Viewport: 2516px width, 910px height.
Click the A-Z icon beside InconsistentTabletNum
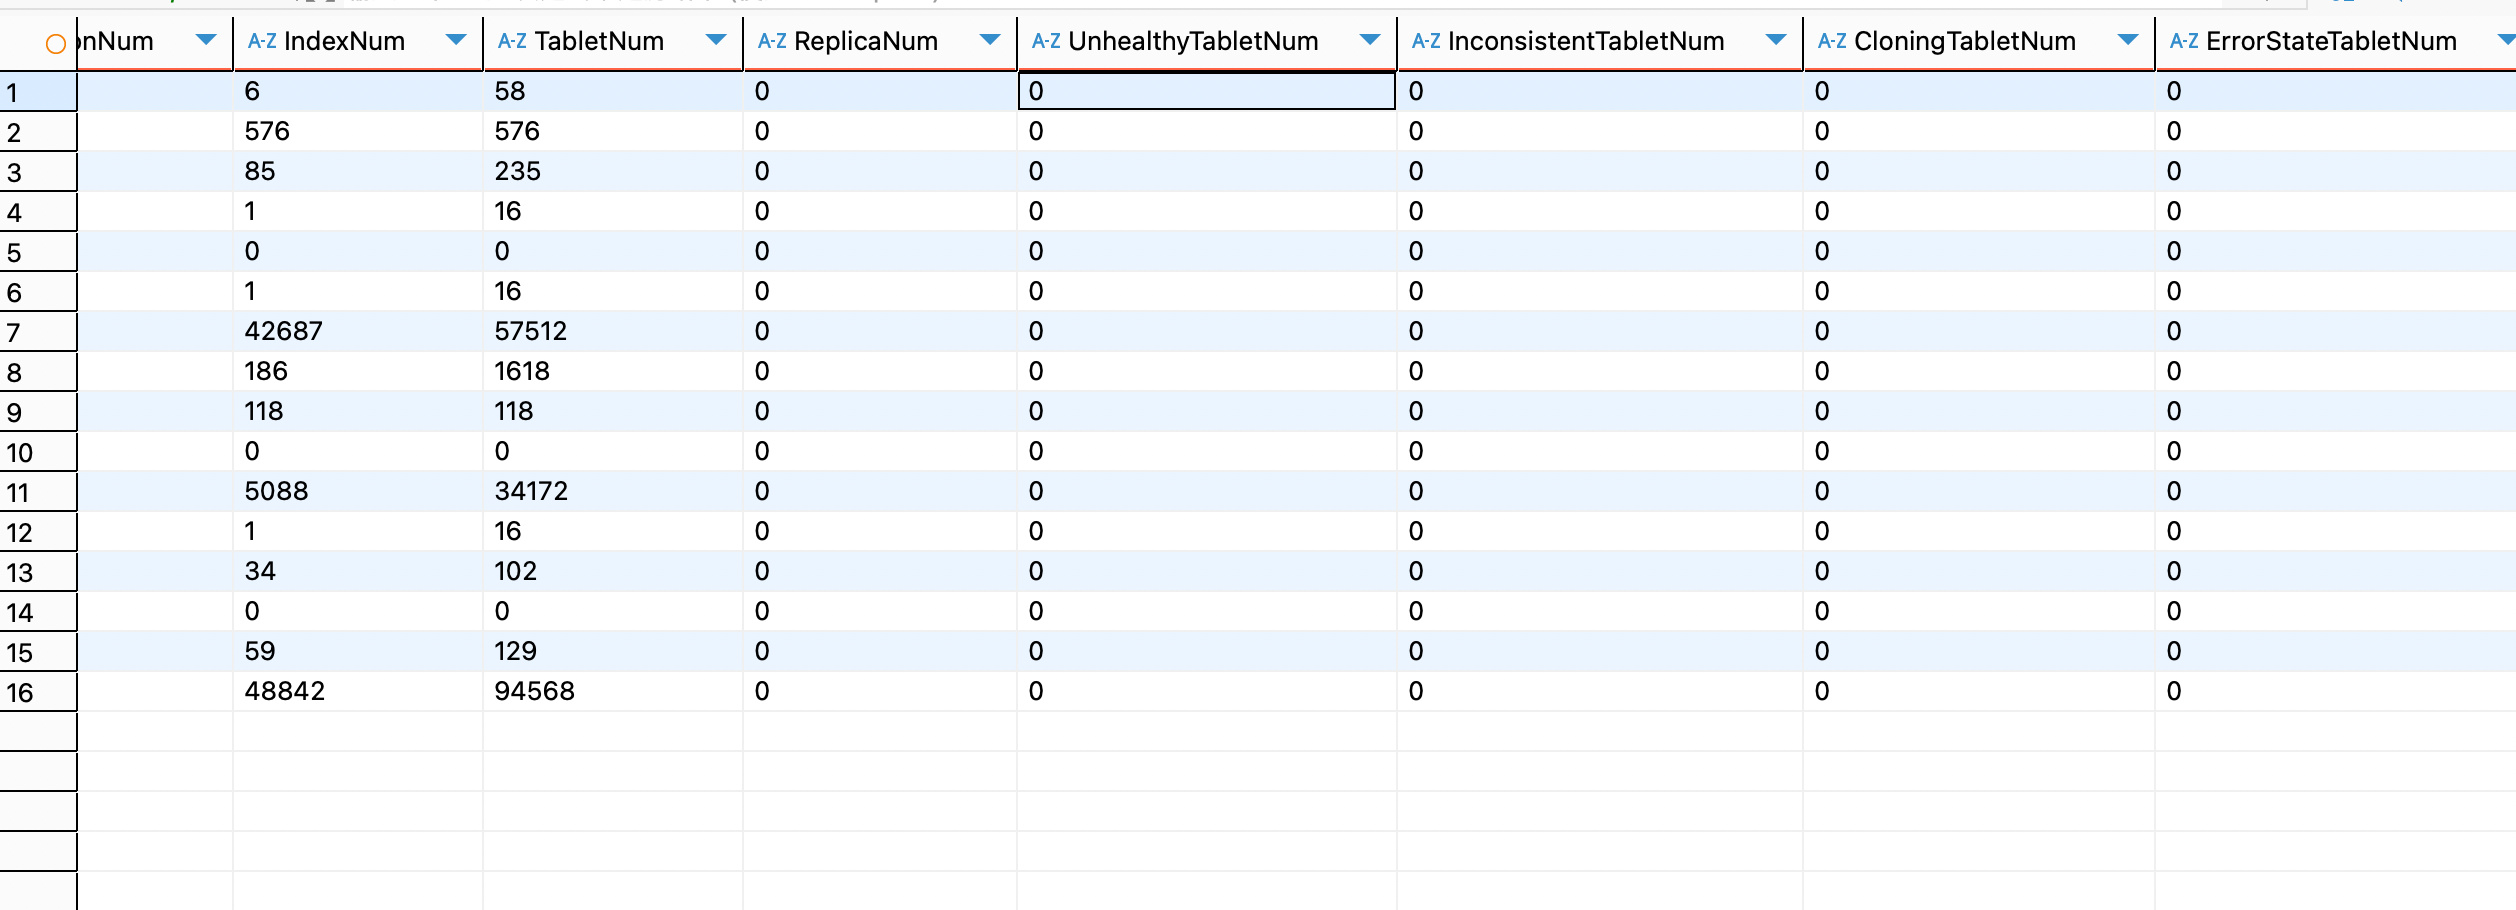click(x=1425, y=41)
